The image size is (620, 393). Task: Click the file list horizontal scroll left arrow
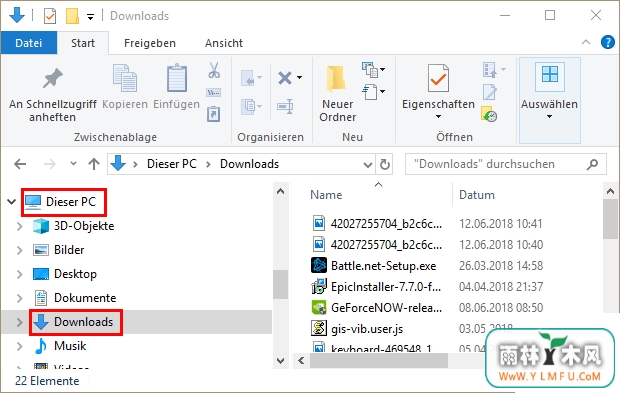click(x=301, y=361)
